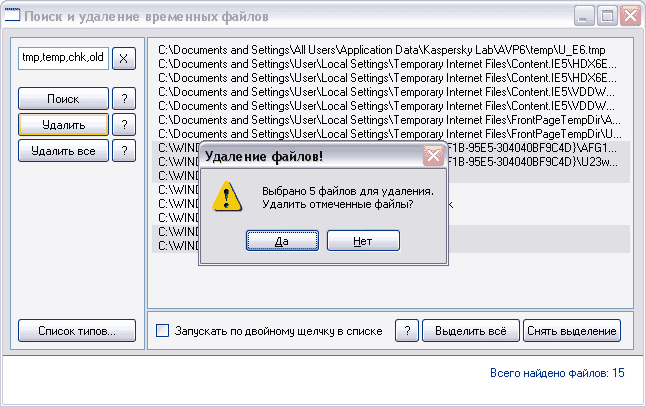Close the Удаление файлов dialog

(x=433, y=156)
